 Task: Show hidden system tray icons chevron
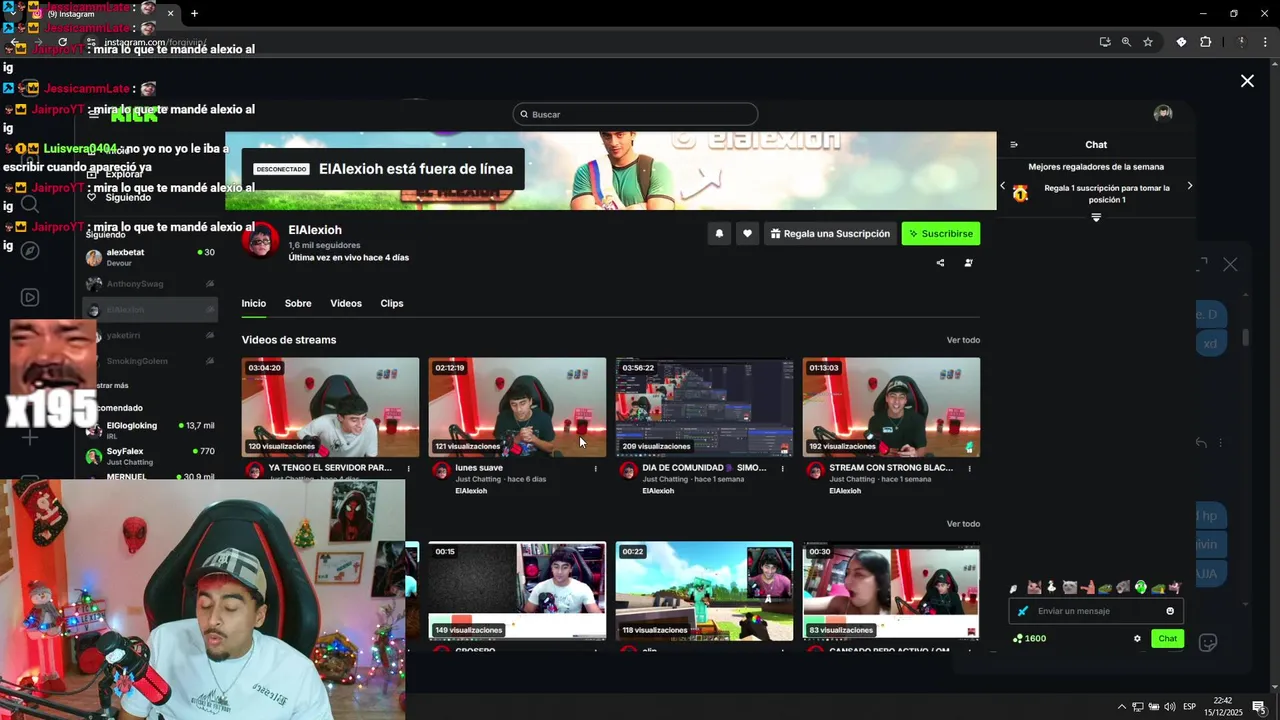point(1121,707)
